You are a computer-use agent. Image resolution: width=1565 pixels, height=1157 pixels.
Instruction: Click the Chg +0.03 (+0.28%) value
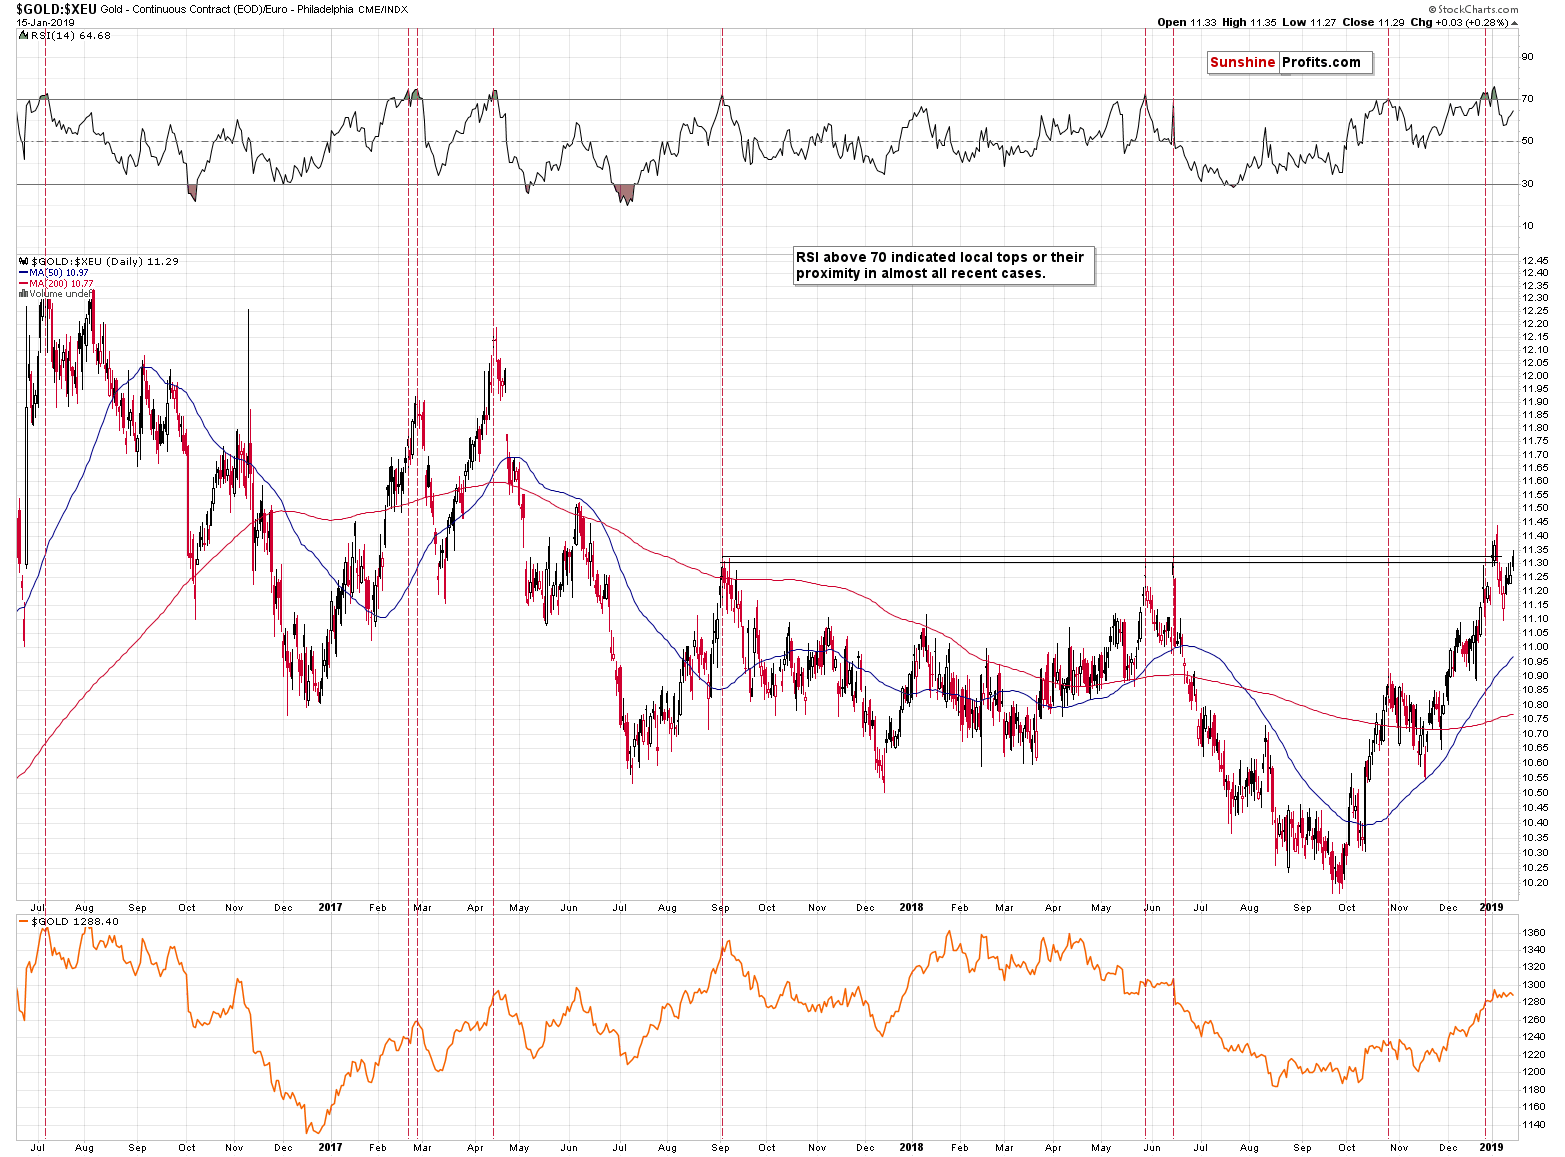point(1458,22)
